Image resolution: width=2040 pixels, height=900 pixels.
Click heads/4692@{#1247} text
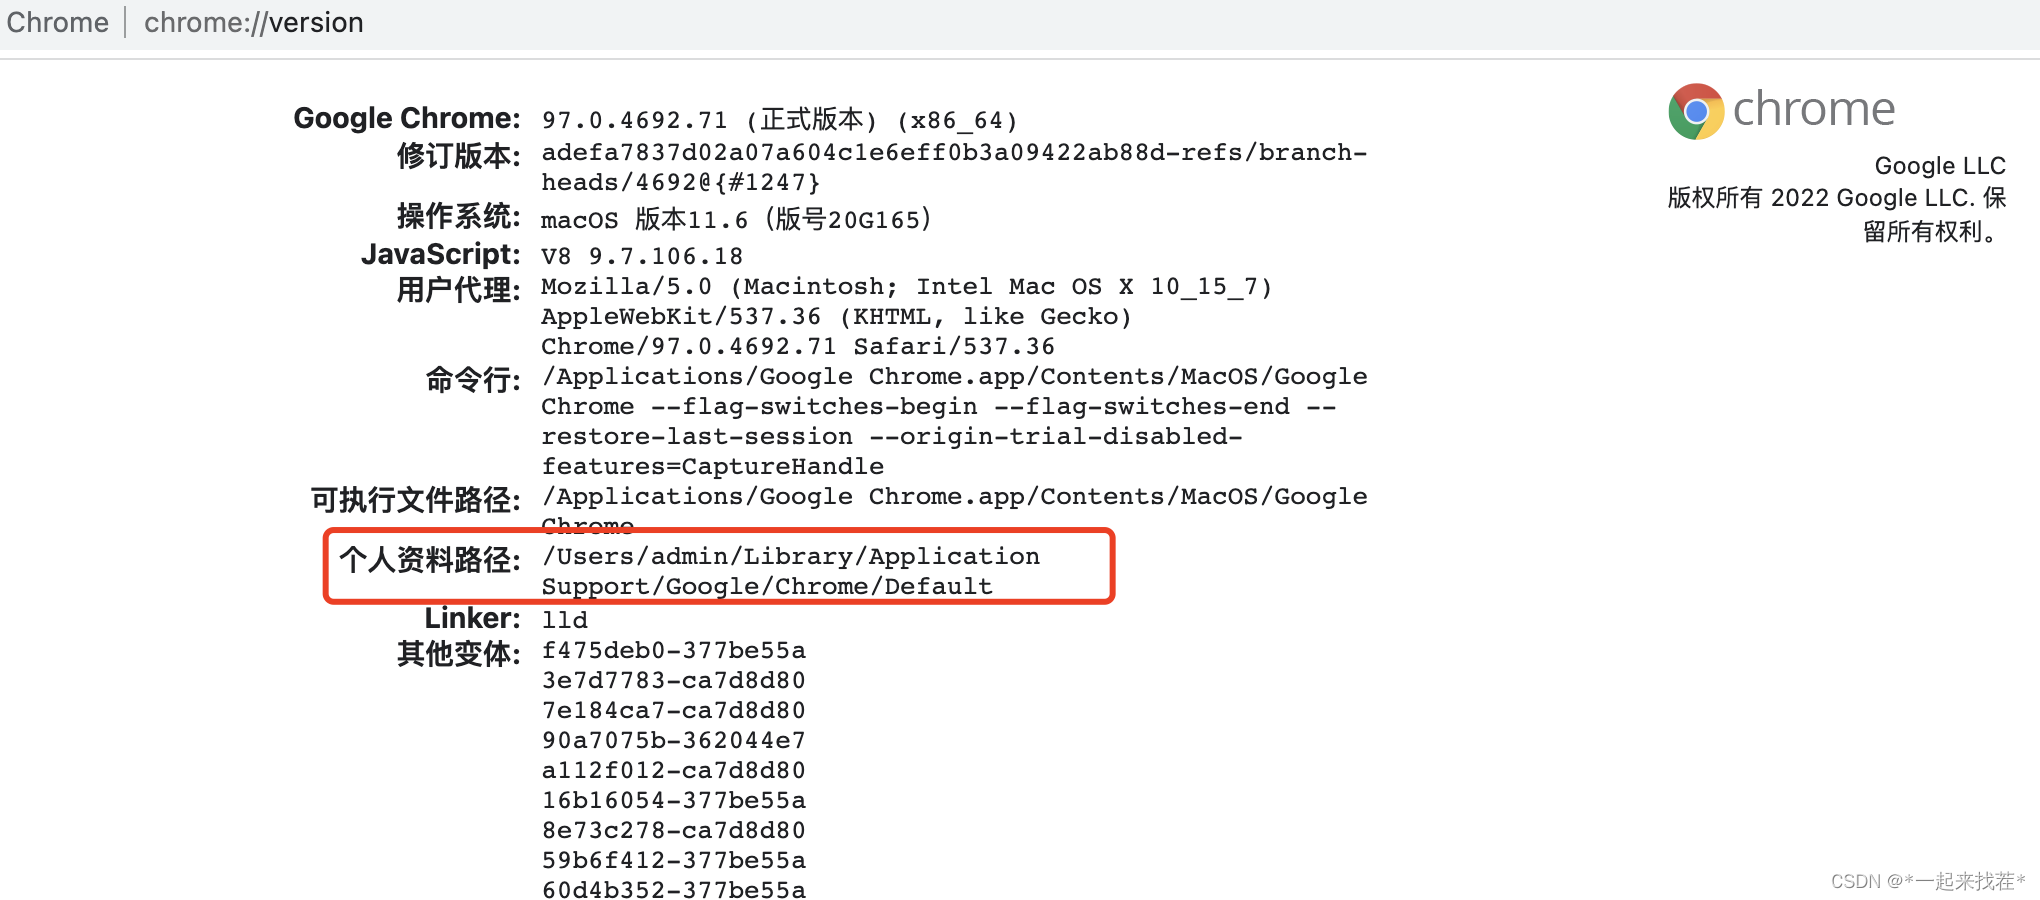(x=681, y=182)
